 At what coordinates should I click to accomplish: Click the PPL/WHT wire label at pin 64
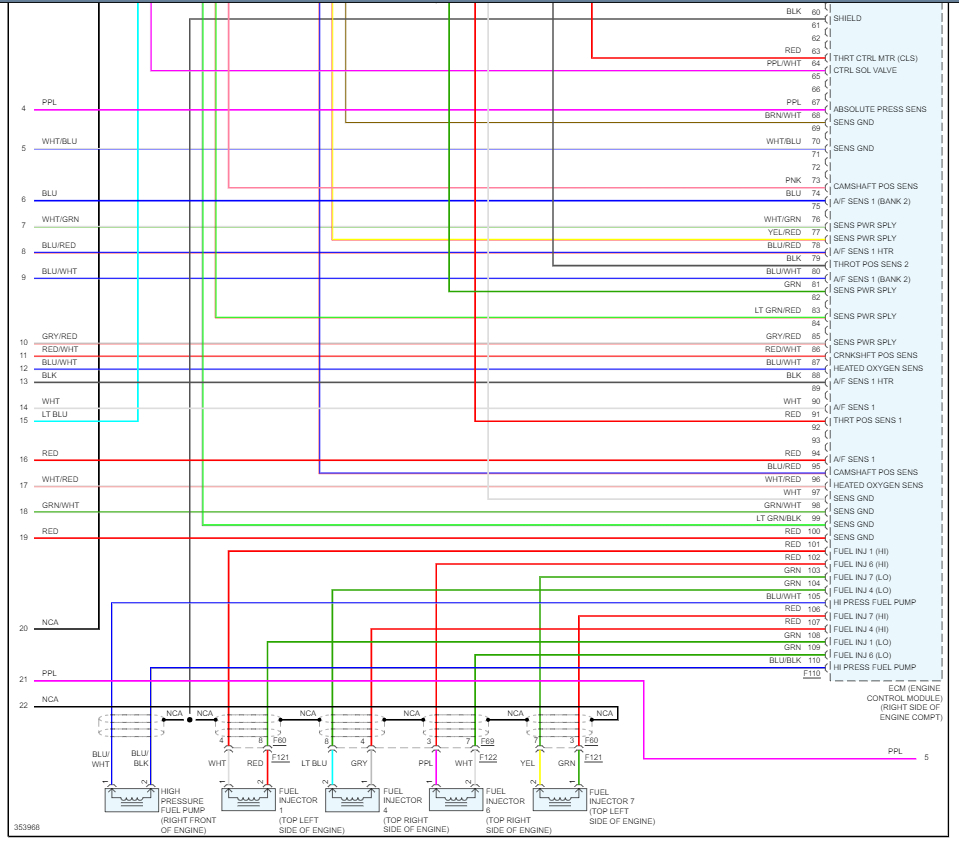[x=783, y=64]
